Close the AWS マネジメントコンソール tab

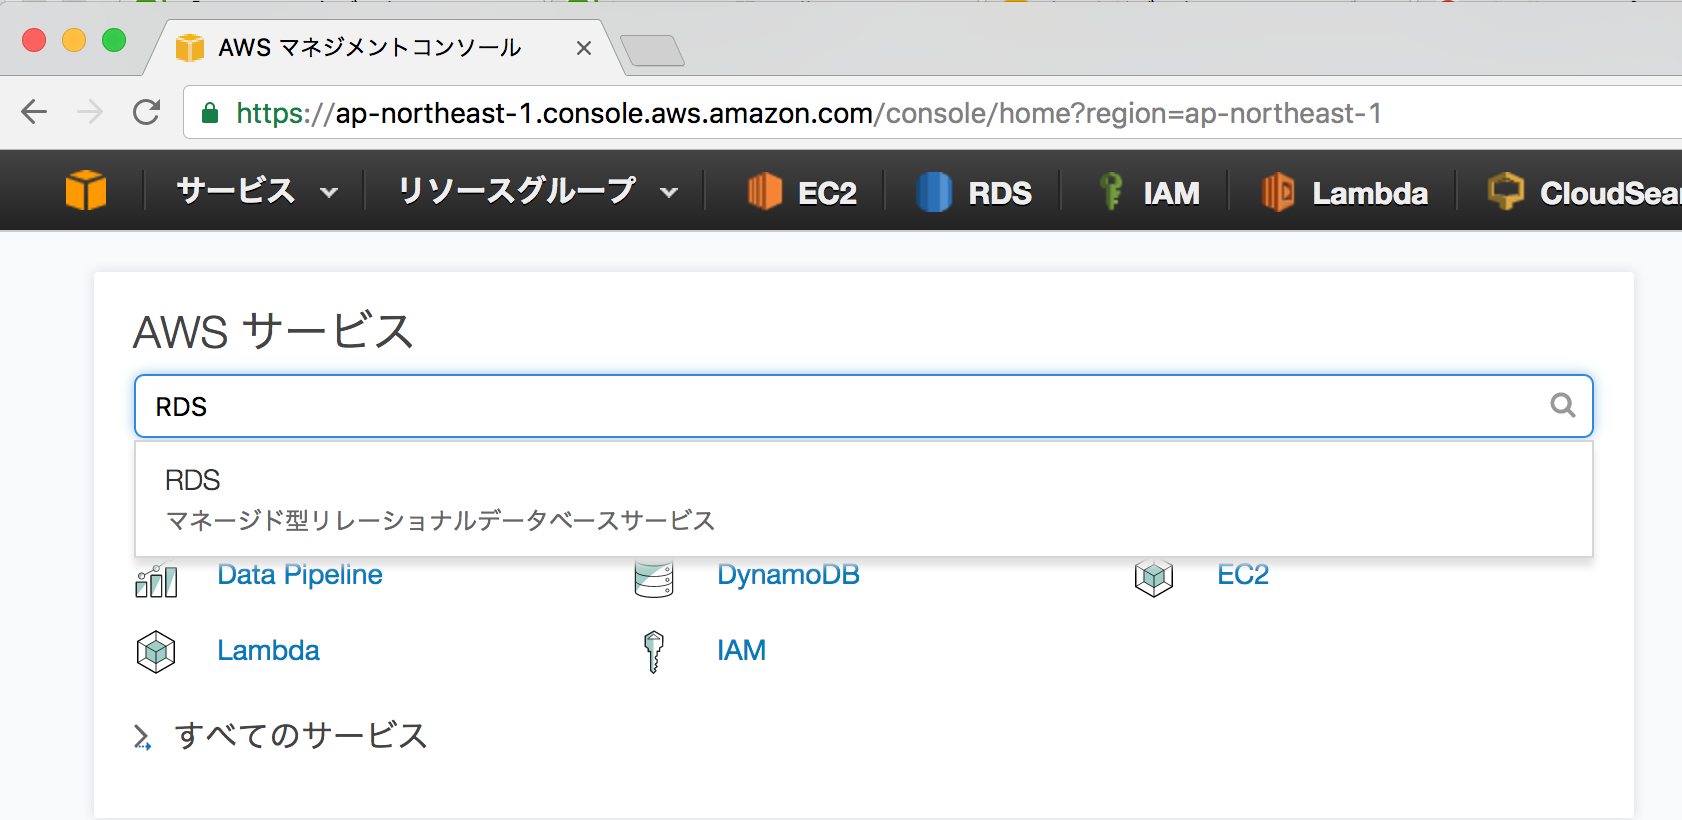click(x=584, y=48)
